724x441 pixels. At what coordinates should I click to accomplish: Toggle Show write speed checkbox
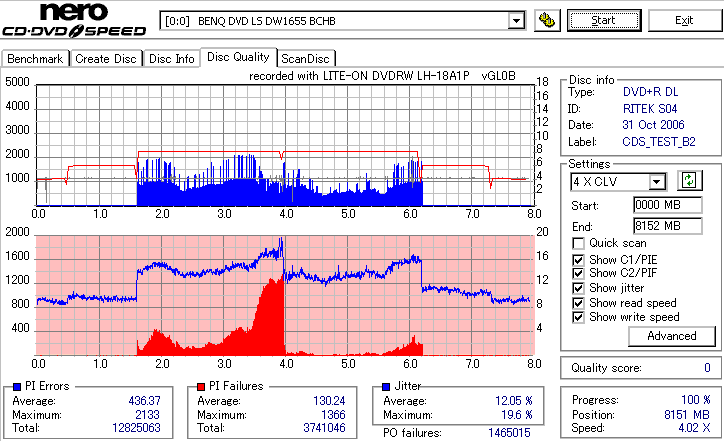[578, 317]
